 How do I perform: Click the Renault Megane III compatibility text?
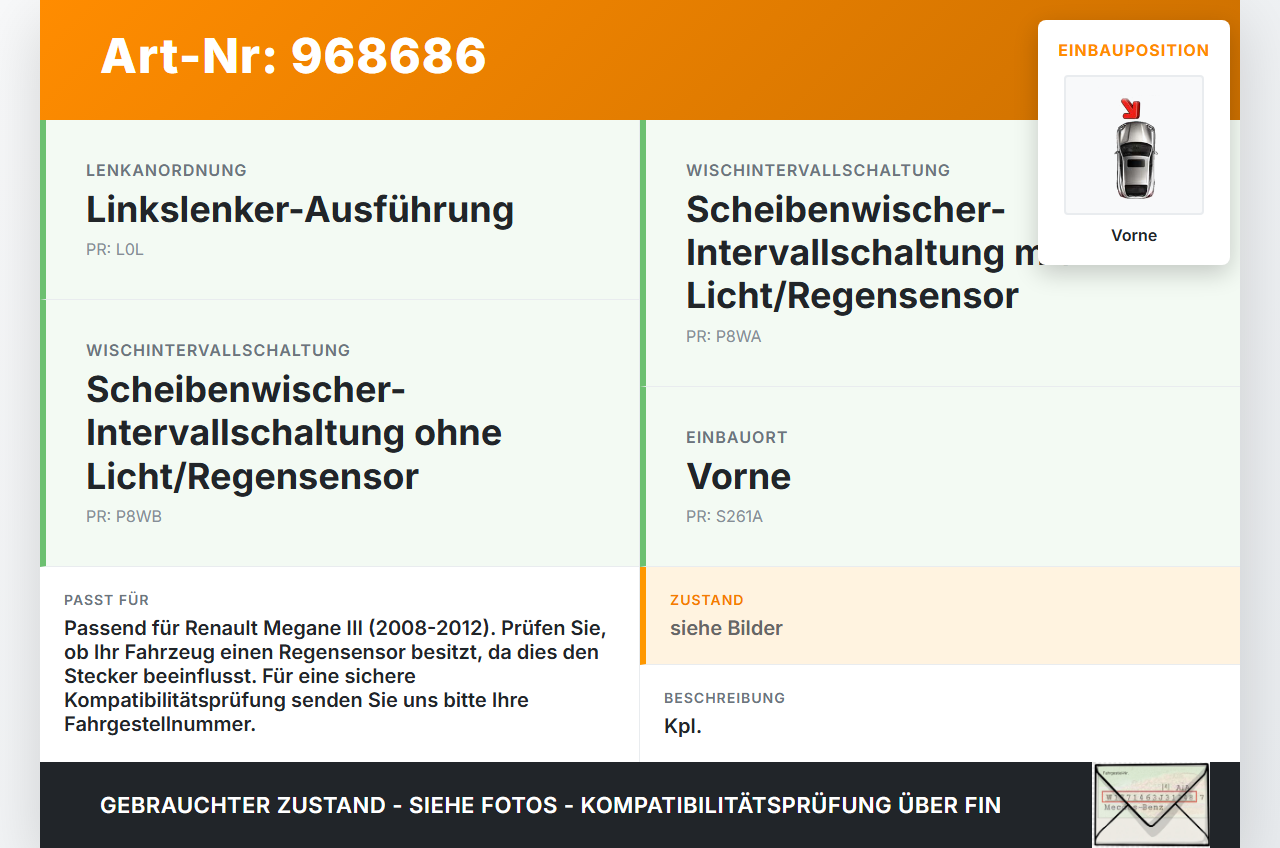pyautogui.click(x=335, y=676)
